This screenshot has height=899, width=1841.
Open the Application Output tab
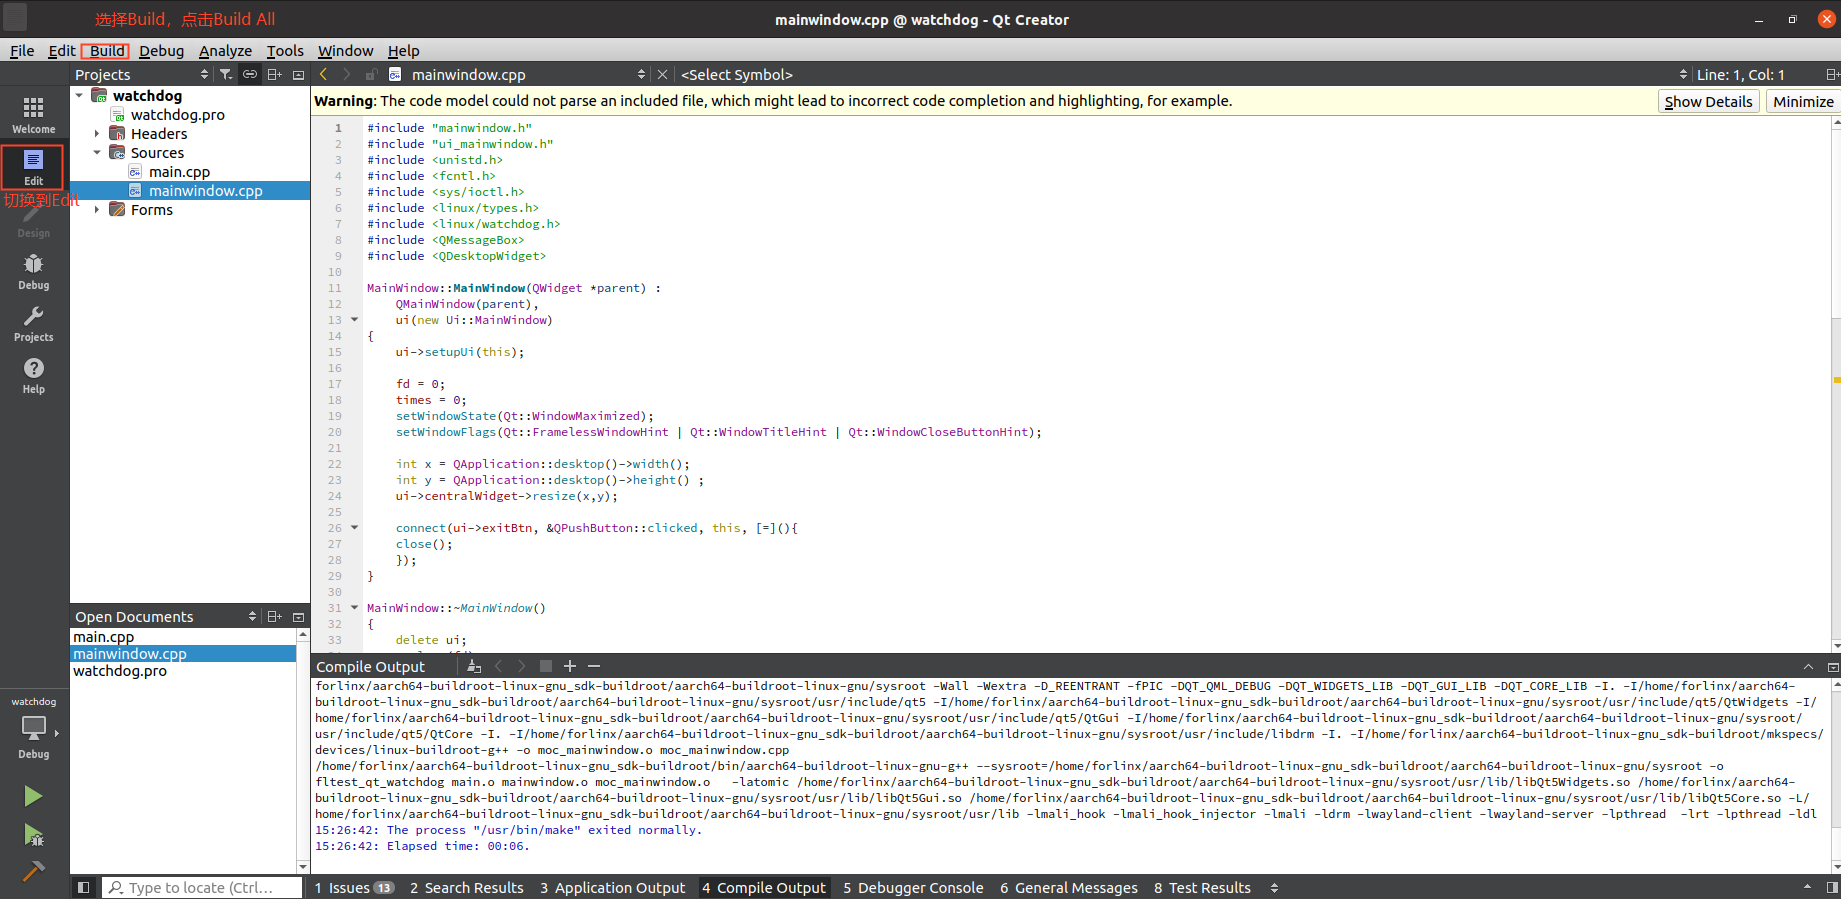tap(613, 887)
